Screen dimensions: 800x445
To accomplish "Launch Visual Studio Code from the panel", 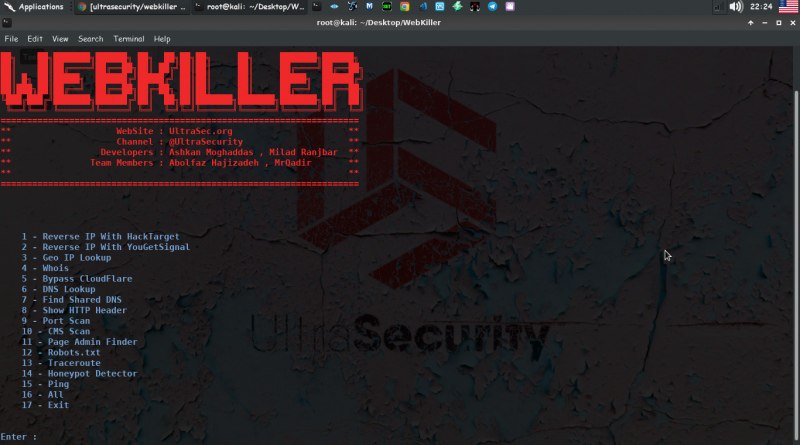I will [423, 7].
